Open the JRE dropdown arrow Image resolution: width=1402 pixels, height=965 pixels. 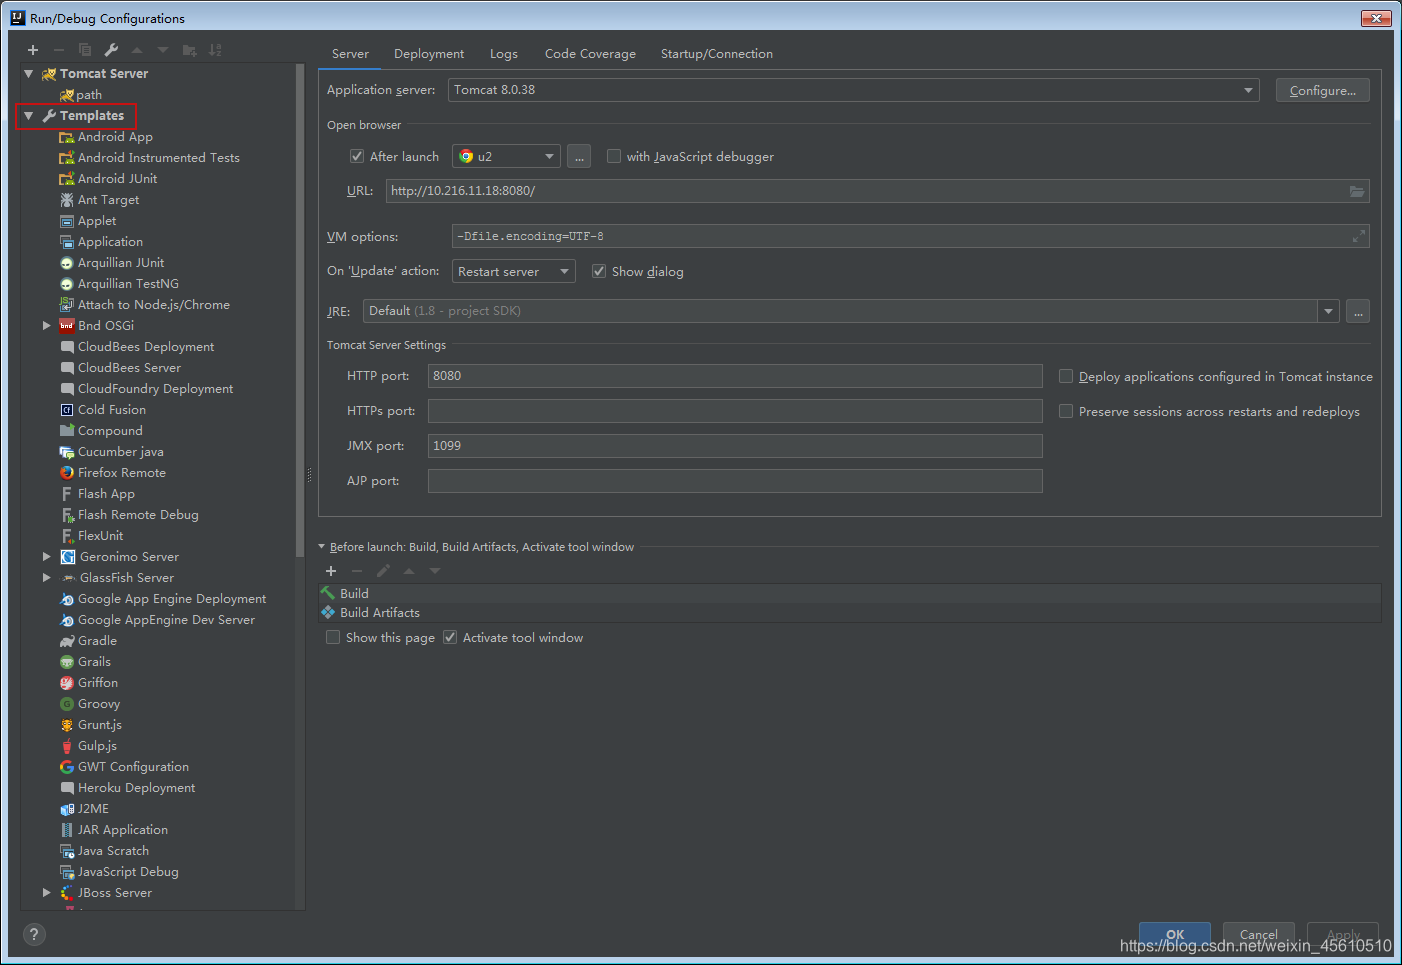point(1328,311)
